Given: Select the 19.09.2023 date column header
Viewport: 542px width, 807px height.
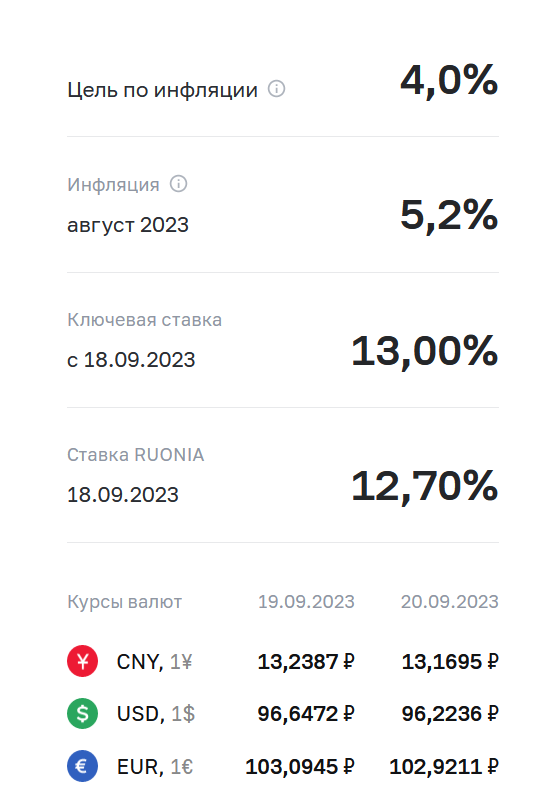Looking at the screenshot, I should pyautogui.click(x=306, y=601).
